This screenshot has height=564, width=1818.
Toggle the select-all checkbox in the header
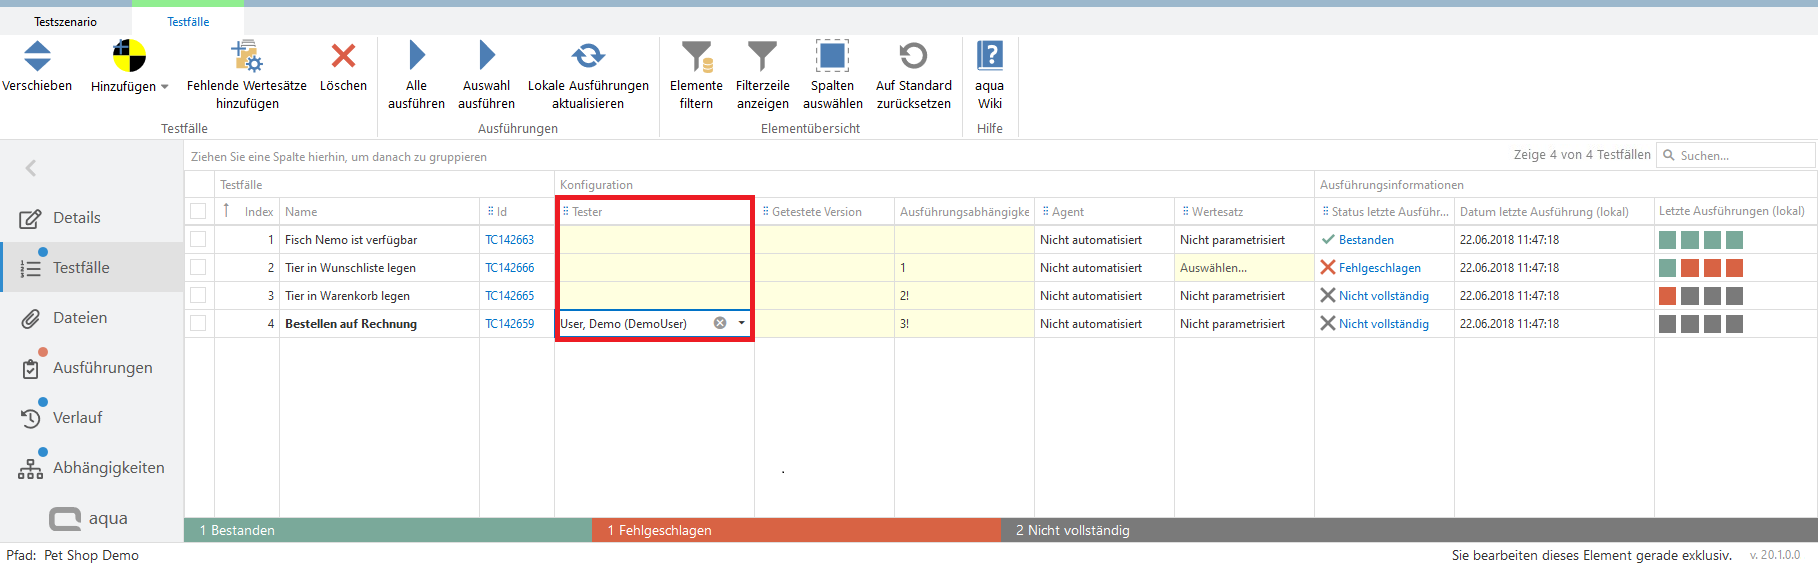click(x=198, y=211)
